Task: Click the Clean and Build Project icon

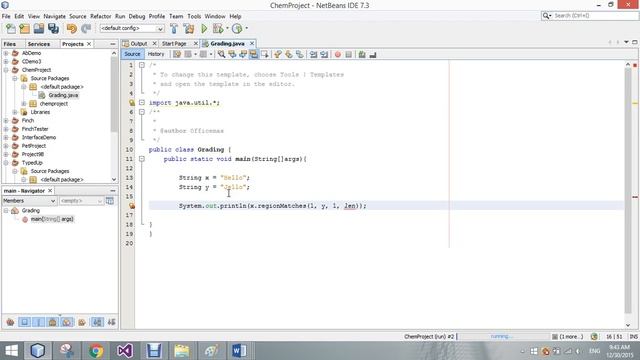Action: (x=189, y=29)
